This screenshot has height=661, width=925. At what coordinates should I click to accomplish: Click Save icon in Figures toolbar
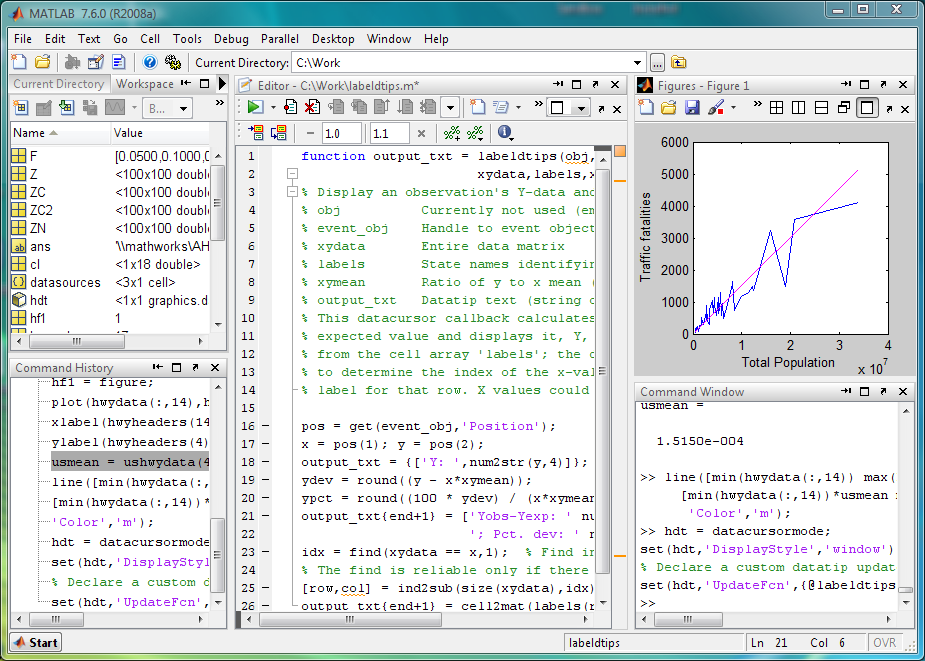690,107
